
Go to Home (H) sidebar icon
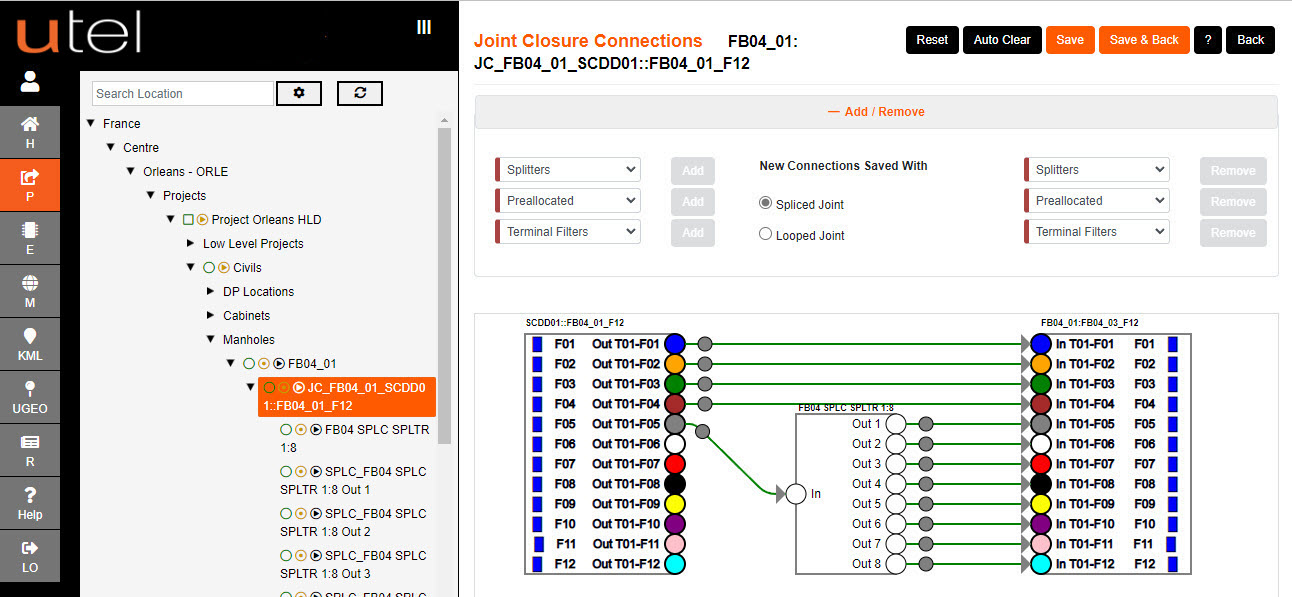tap(30, 133)
